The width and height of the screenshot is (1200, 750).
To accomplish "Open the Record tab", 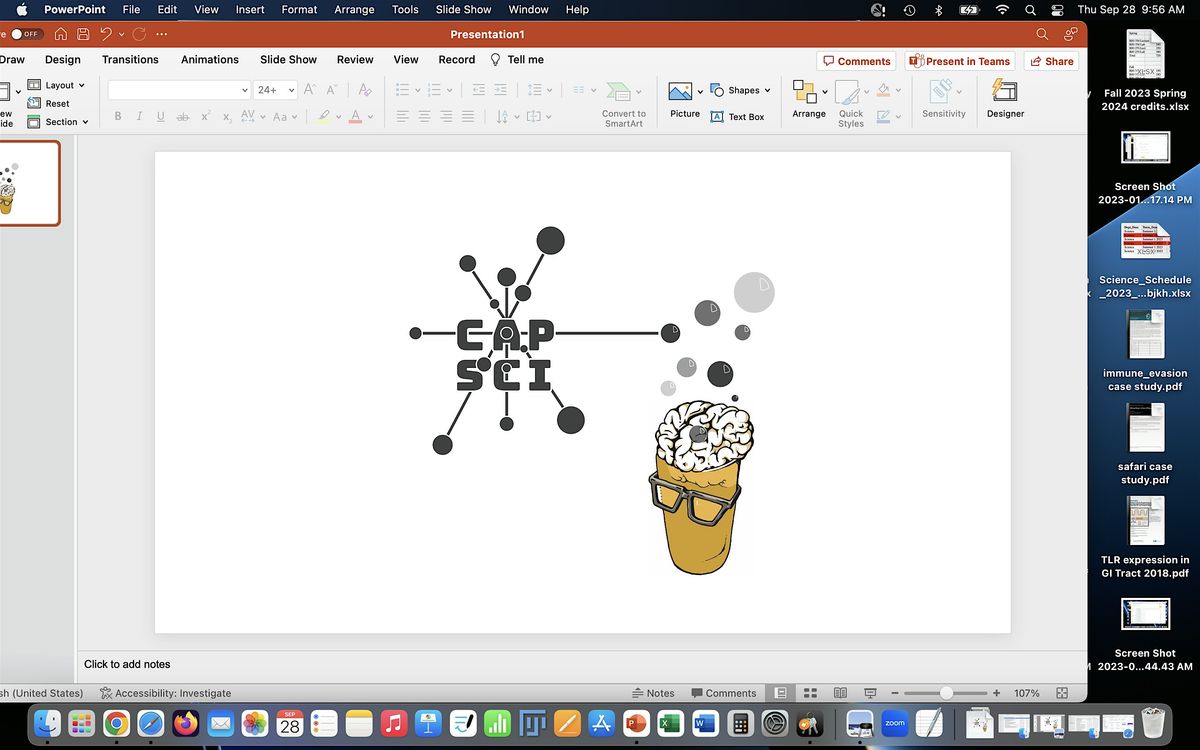I will pos(457,60).
